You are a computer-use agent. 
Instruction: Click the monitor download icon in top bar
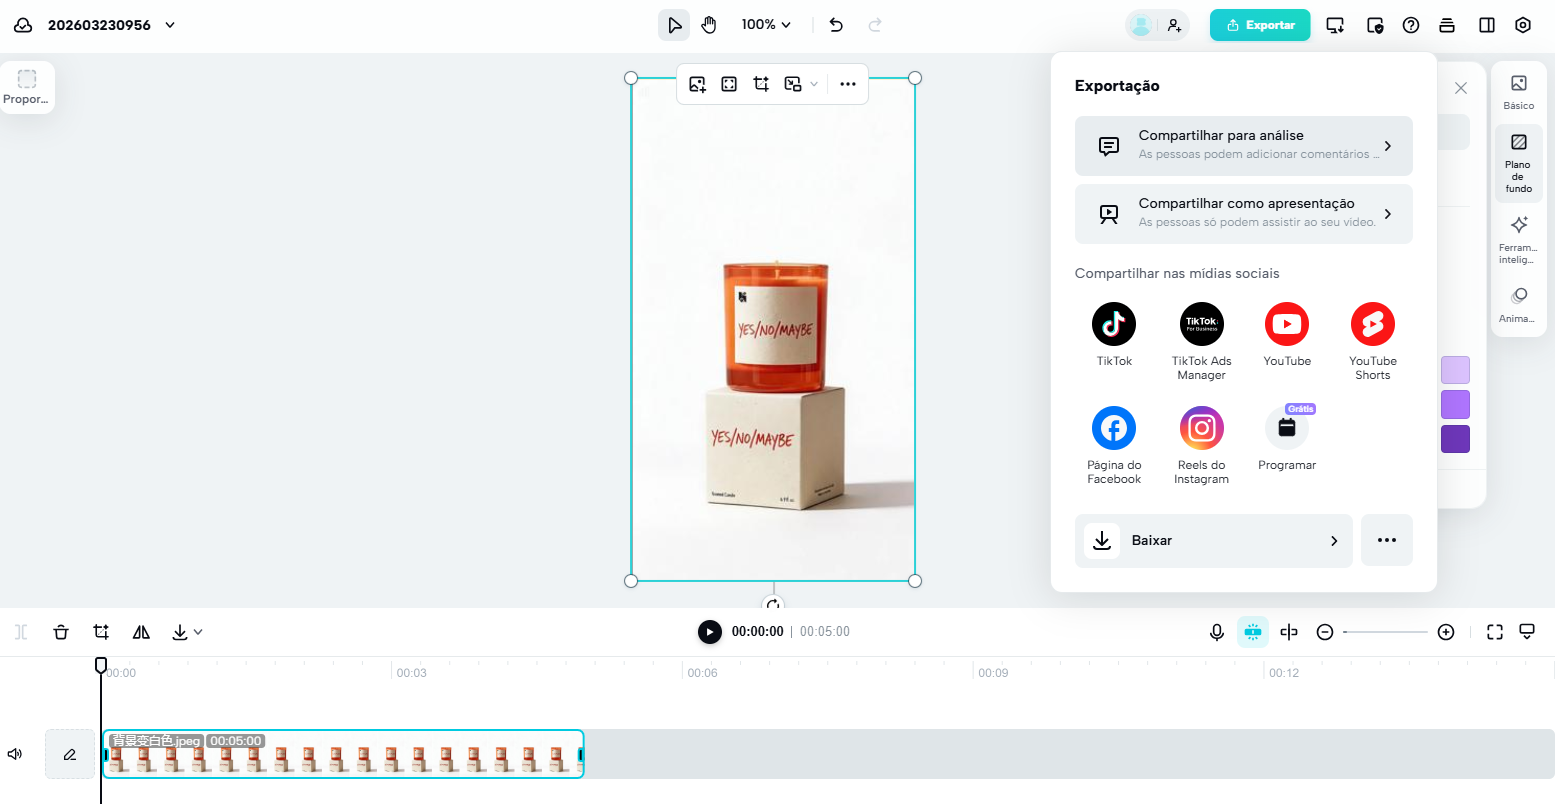[x=1335, y=25]
